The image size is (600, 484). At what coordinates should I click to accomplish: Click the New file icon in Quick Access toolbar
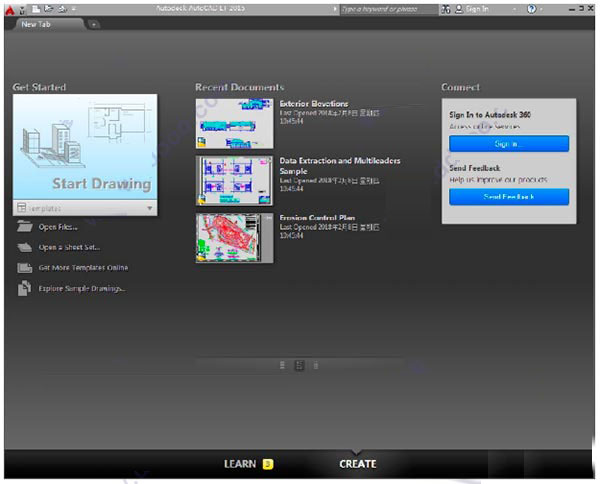point(36,8)
